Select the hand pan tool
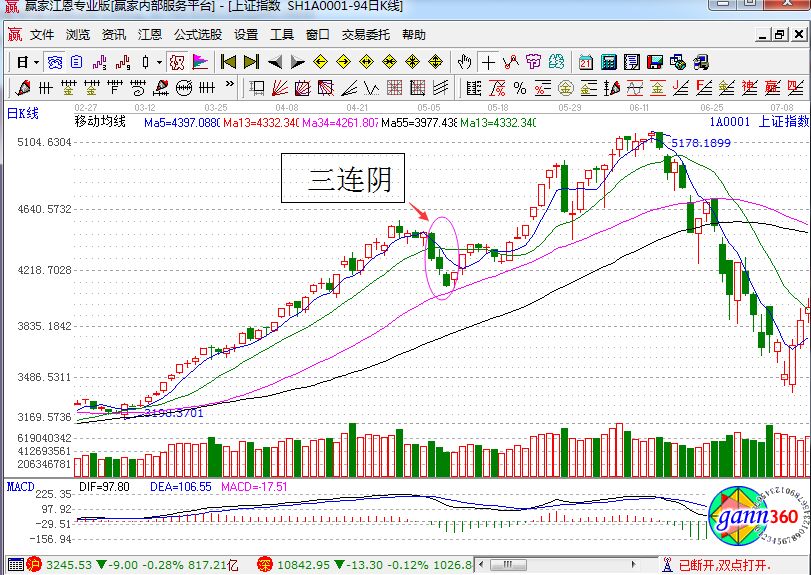 464,62
